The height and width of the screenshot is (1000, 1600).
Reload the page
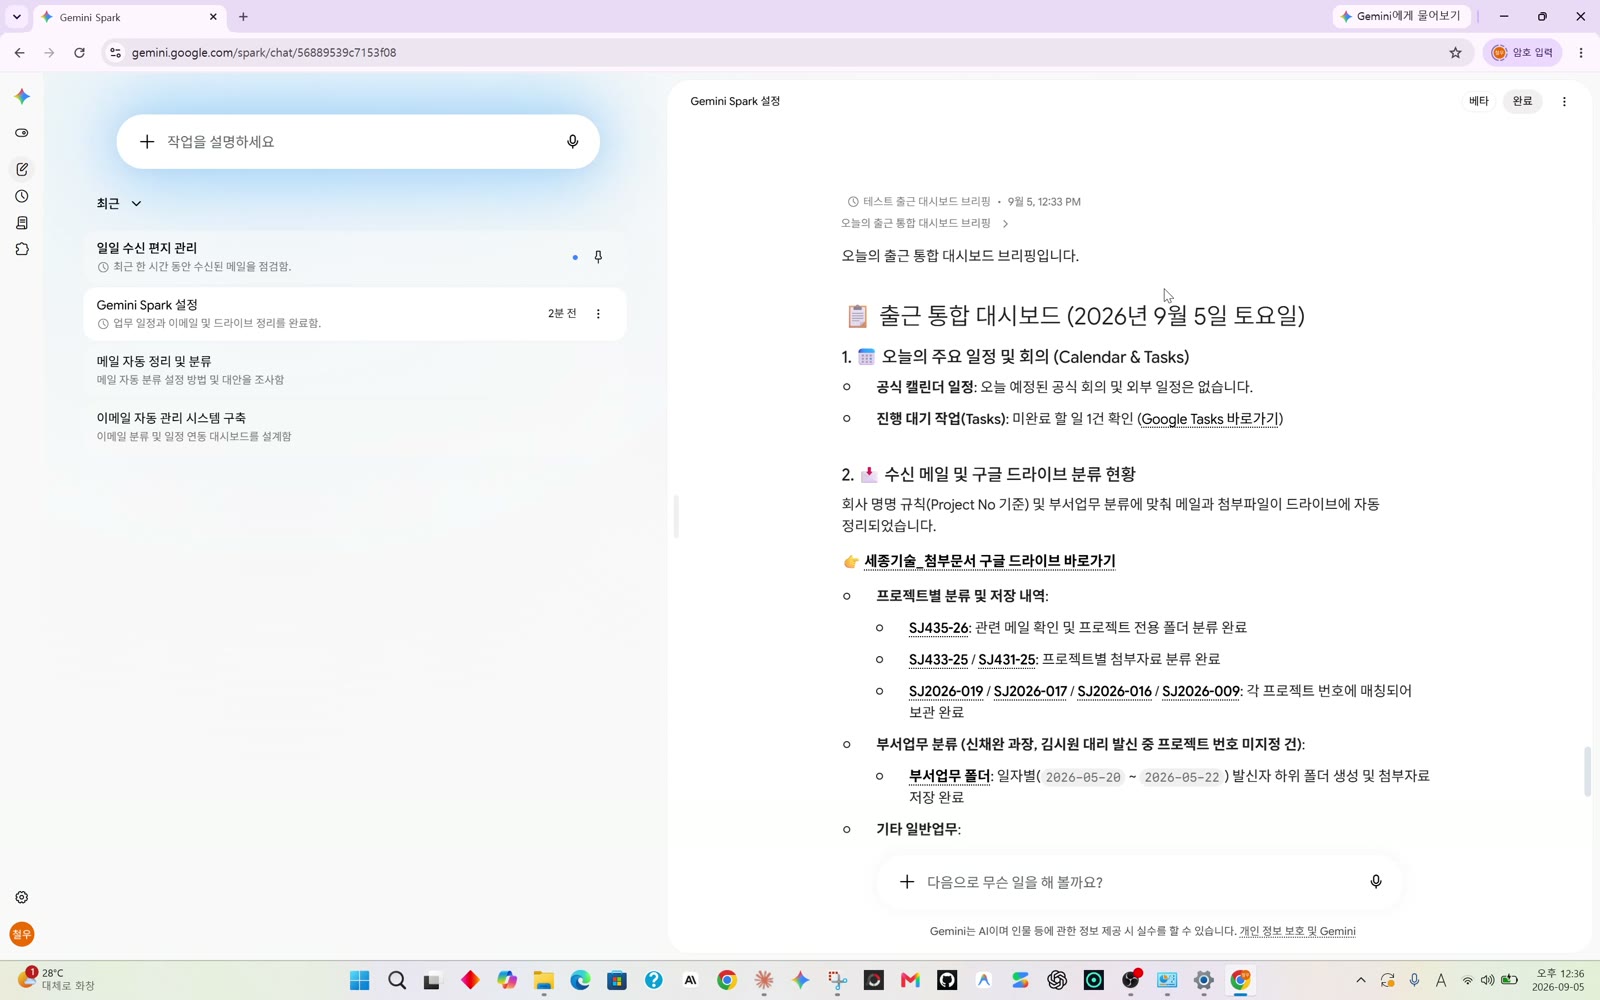pyautogui.click(x=79, y=53)
